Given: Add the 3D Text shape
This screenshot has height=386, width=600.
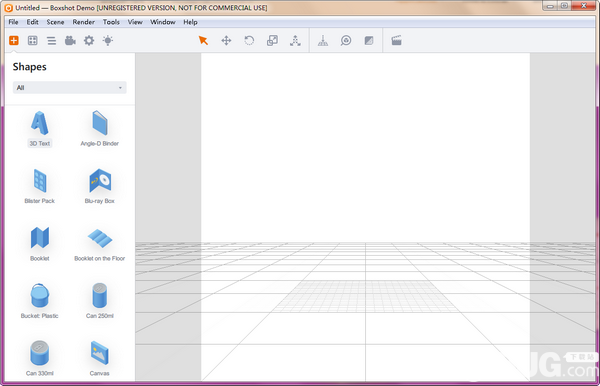Looking at the screenshot, I should tap(40, 129).
